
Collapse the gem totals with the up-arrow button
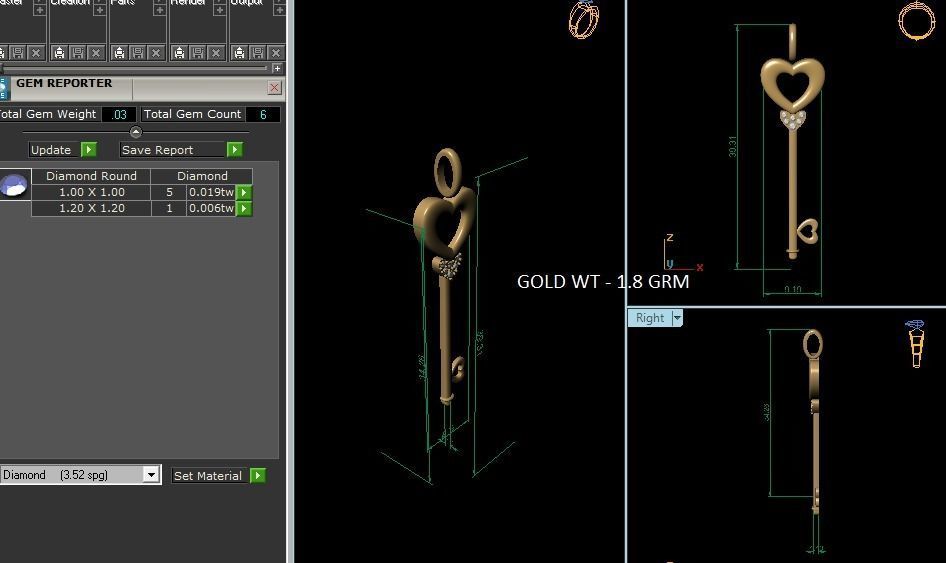[136, 132]
